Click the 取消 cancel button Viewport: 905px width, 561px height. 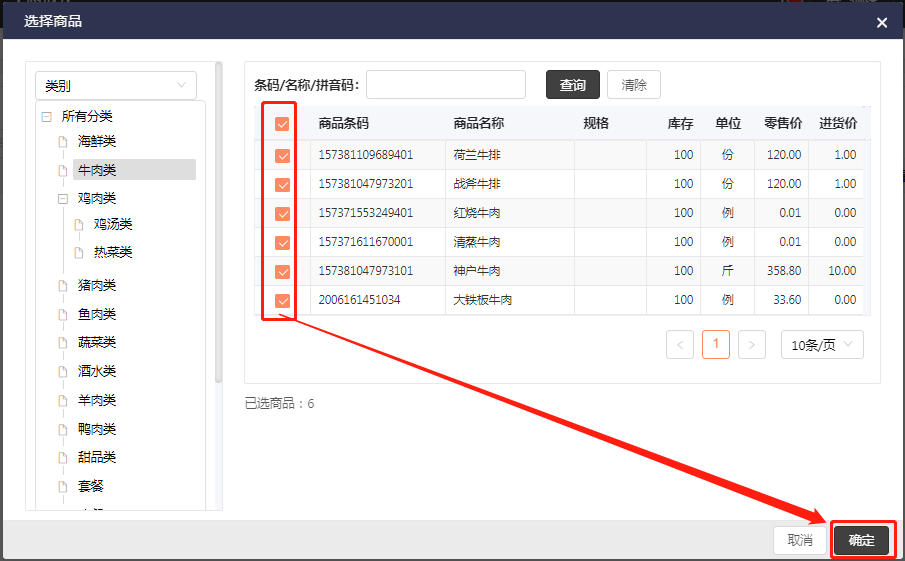tap(800, 540)
